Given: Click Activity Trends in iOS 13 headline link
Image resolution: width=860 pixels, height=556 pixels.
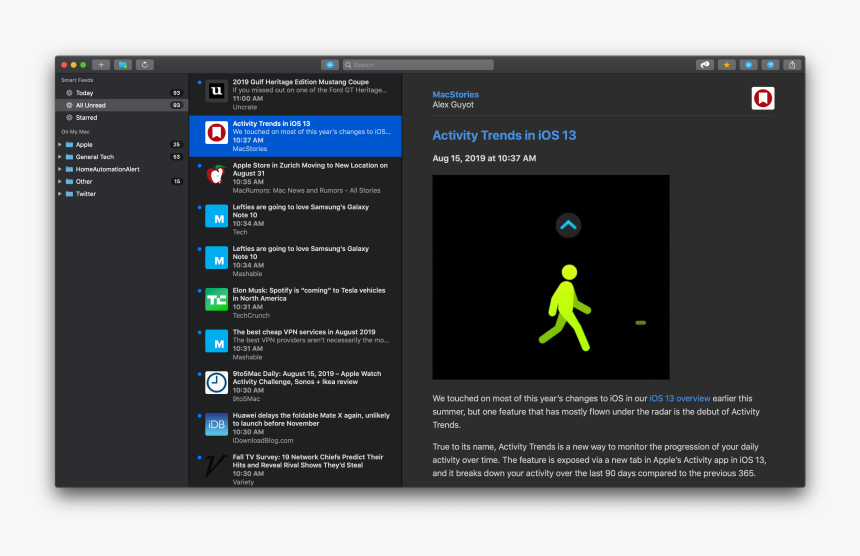Looking at the screenshot, I should pos(504,135).
